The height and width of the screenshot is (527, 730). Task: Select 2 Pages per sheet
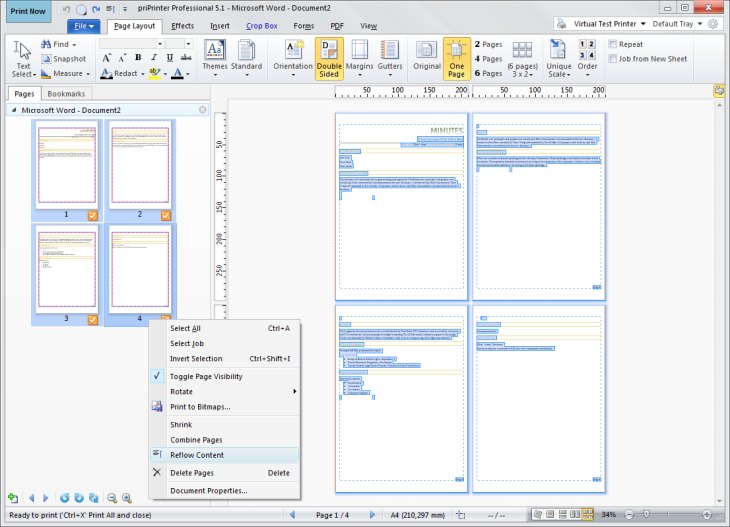[x=488, y=44]
